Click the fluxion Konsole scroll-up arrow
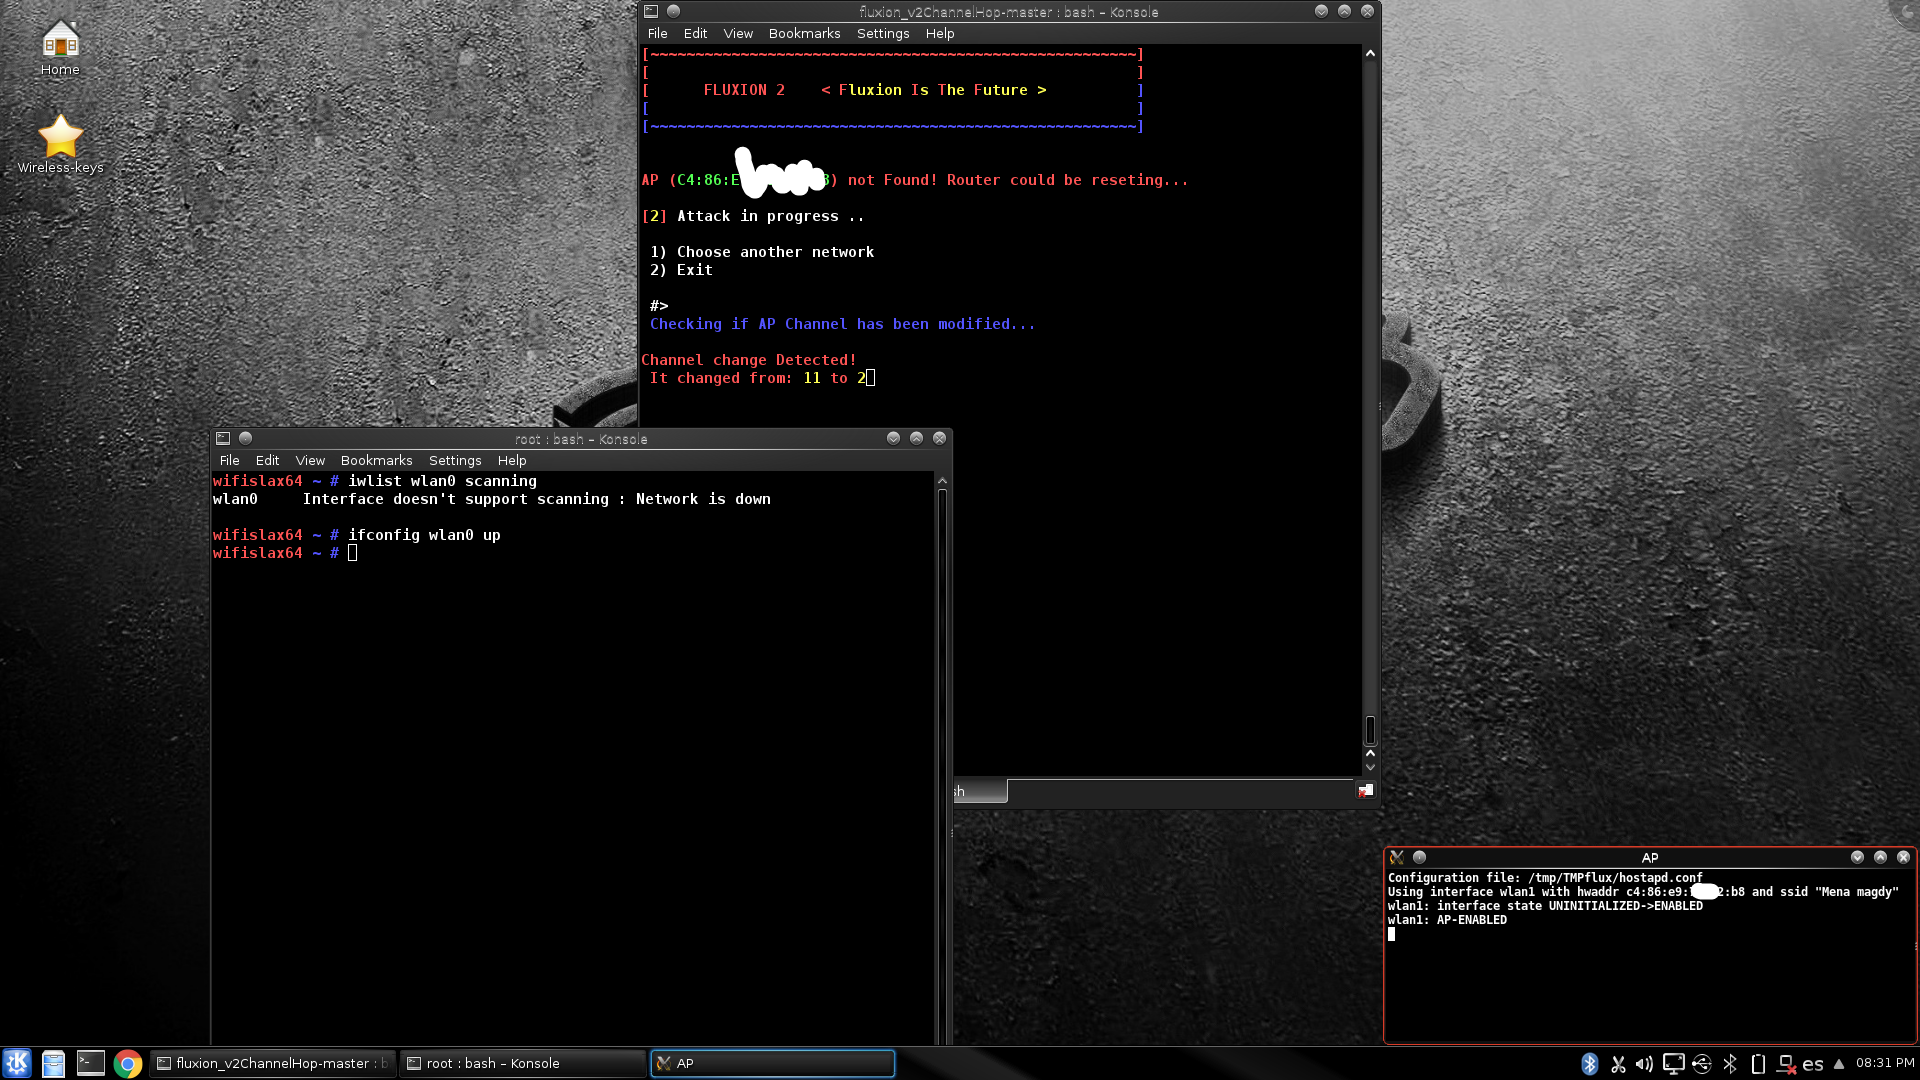The height and width of the screenshot is (1080, 1920). [1370, 53]
